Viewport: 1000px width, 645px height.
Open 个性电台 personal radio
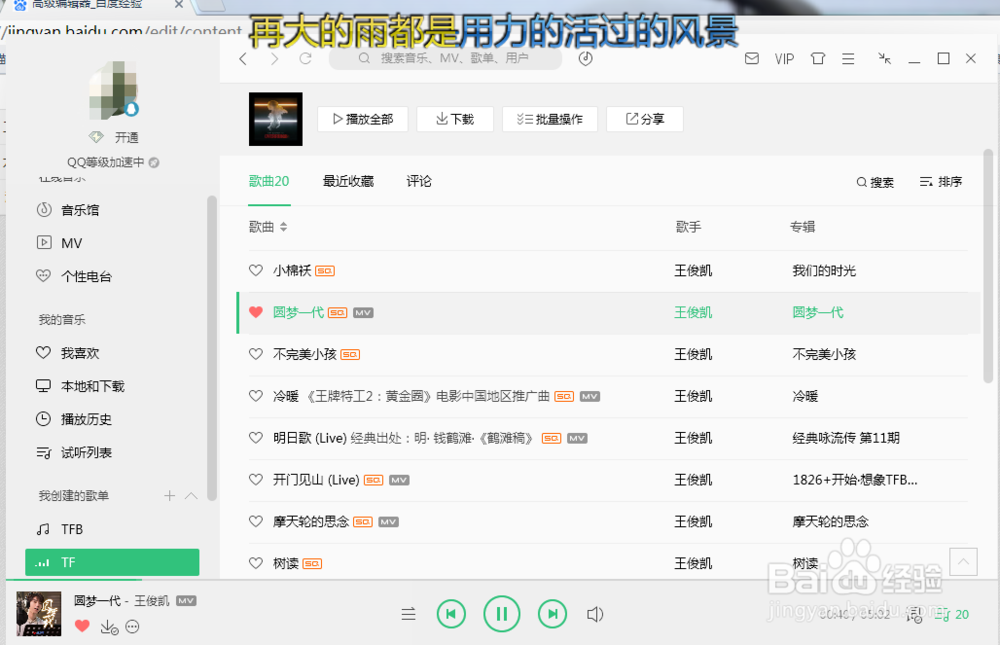[83, 276]
